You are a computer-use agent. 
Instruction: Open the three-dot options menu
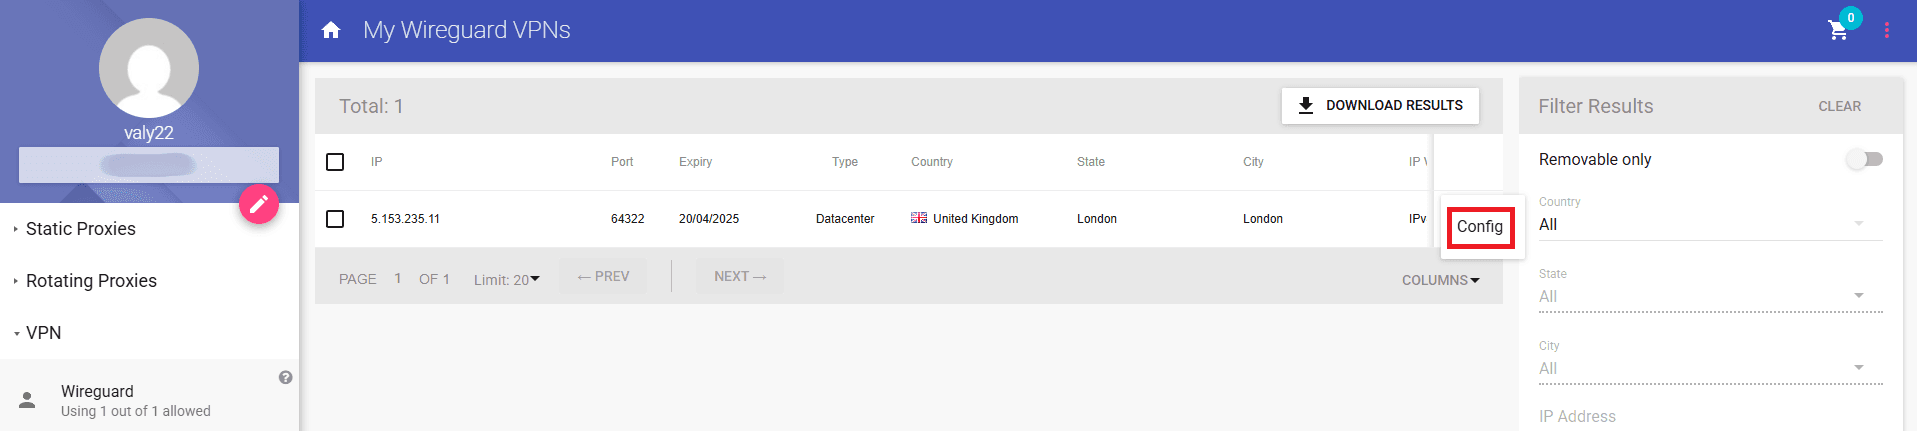click(x=1887, y=30)
